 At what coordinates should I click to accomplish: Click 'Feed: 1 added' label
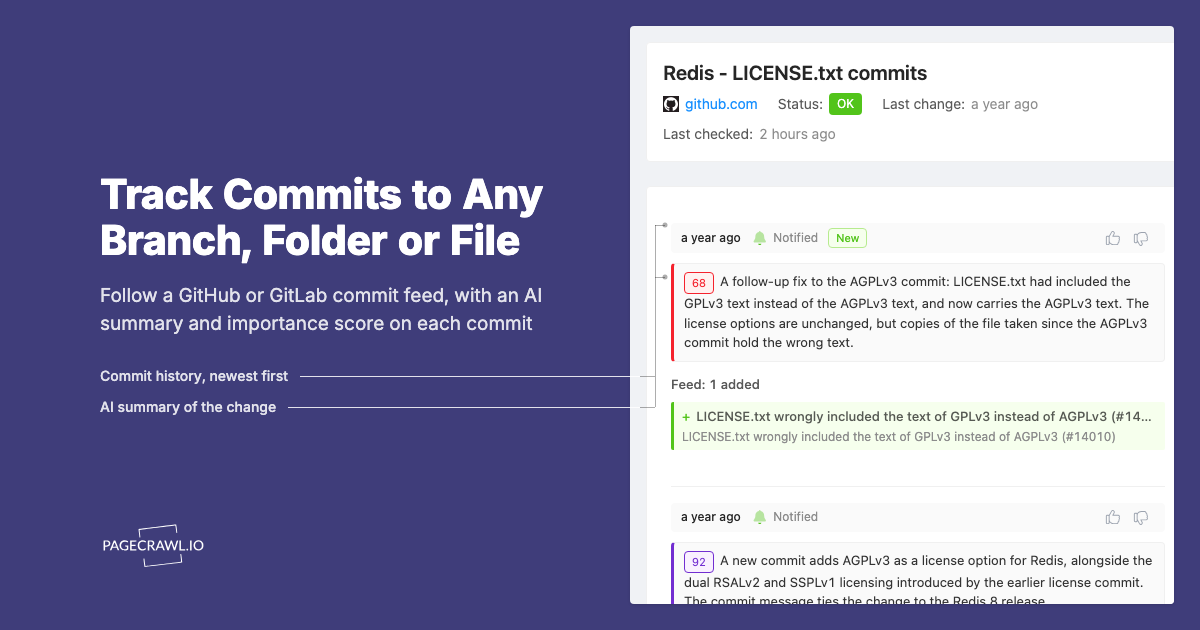715,384
